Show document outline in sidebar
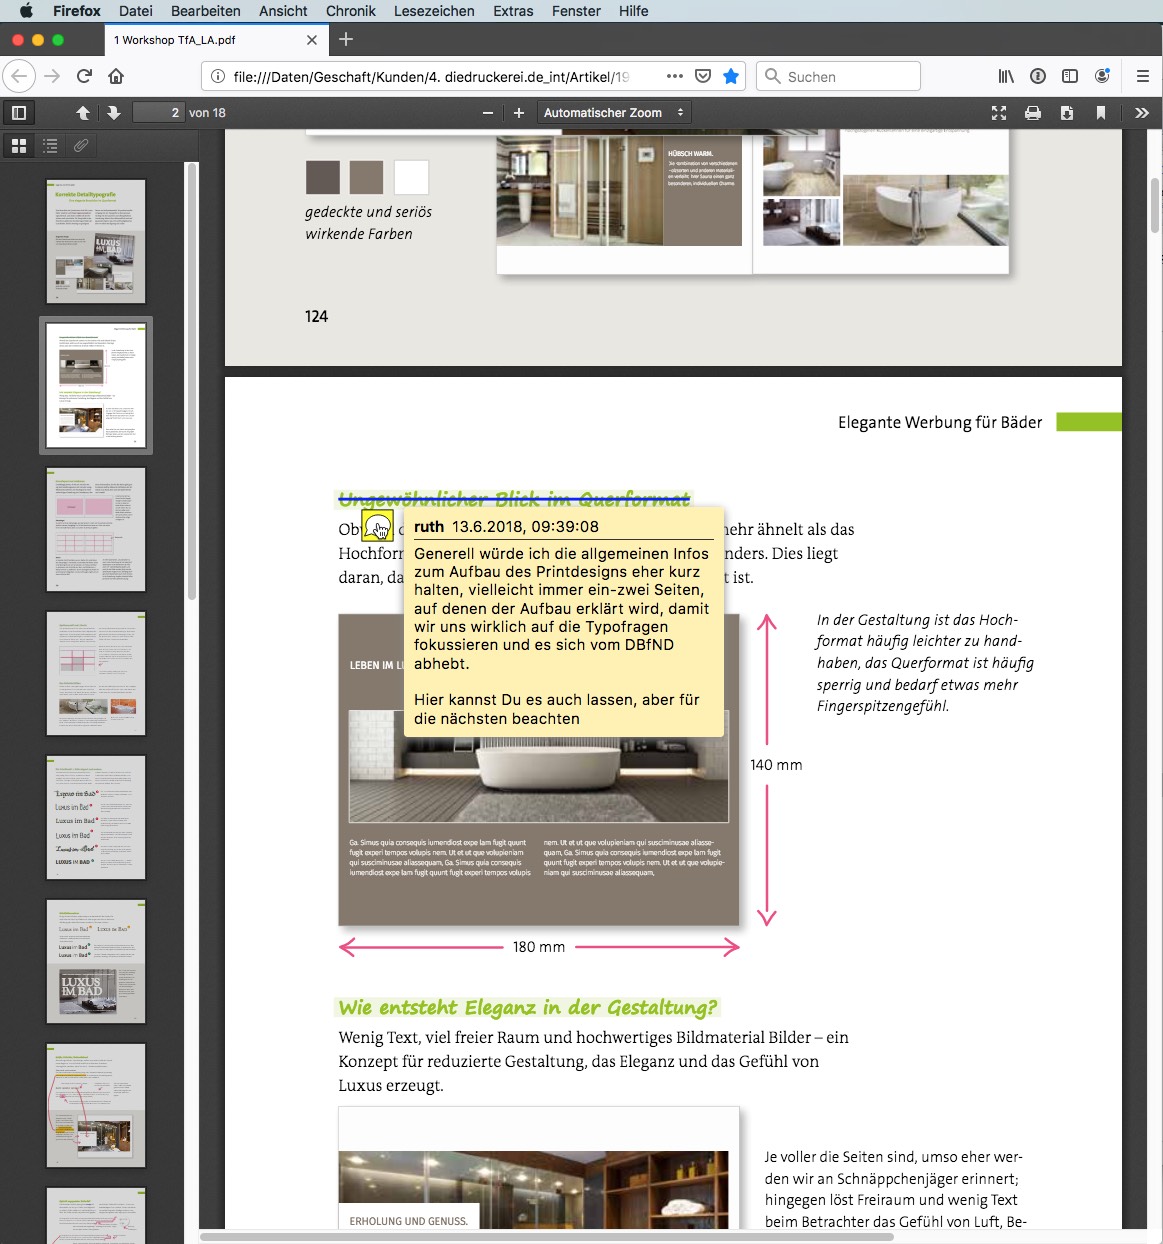Viewport: 1163px width, 1244px height. pos(50,146)
